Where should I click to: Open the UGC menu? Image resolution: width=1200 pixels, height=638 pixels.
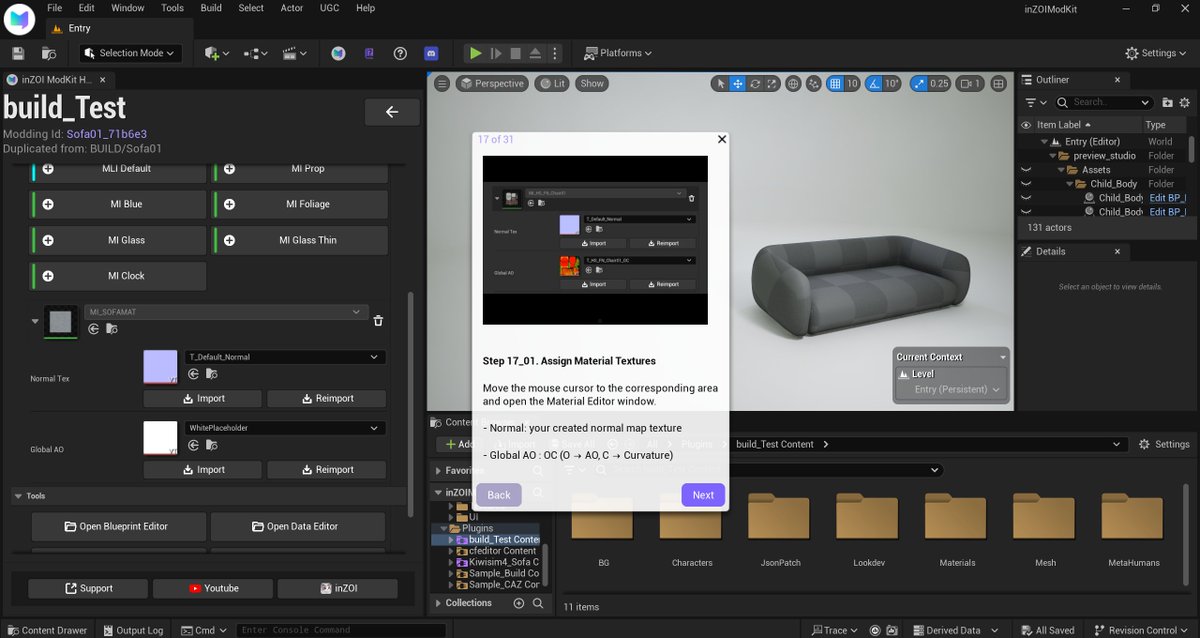(x=330, y=8)
